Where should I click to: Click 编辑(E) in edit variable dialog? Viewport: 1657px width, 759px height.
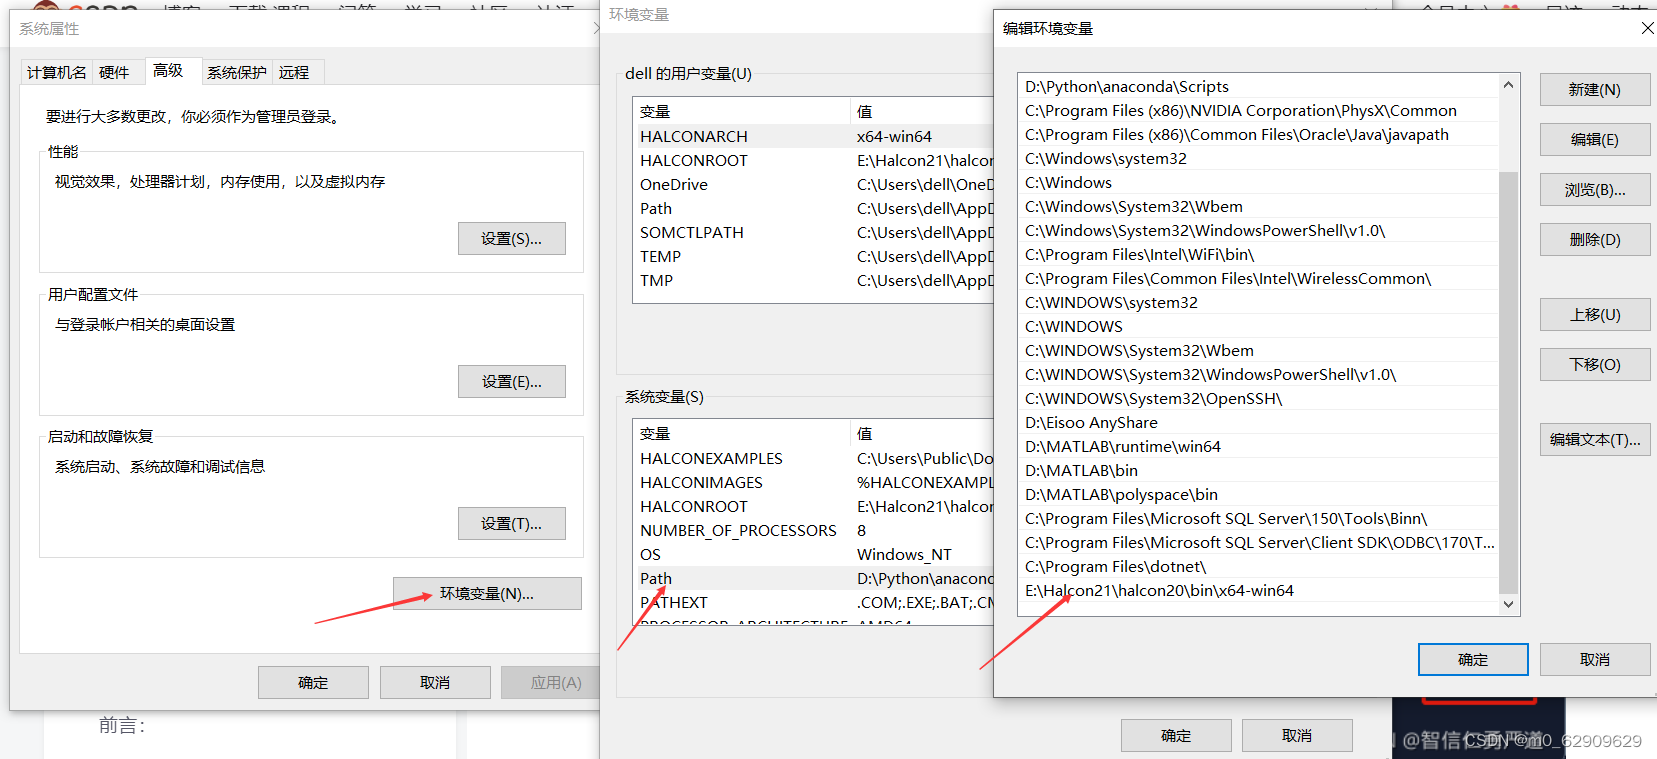1595,140
